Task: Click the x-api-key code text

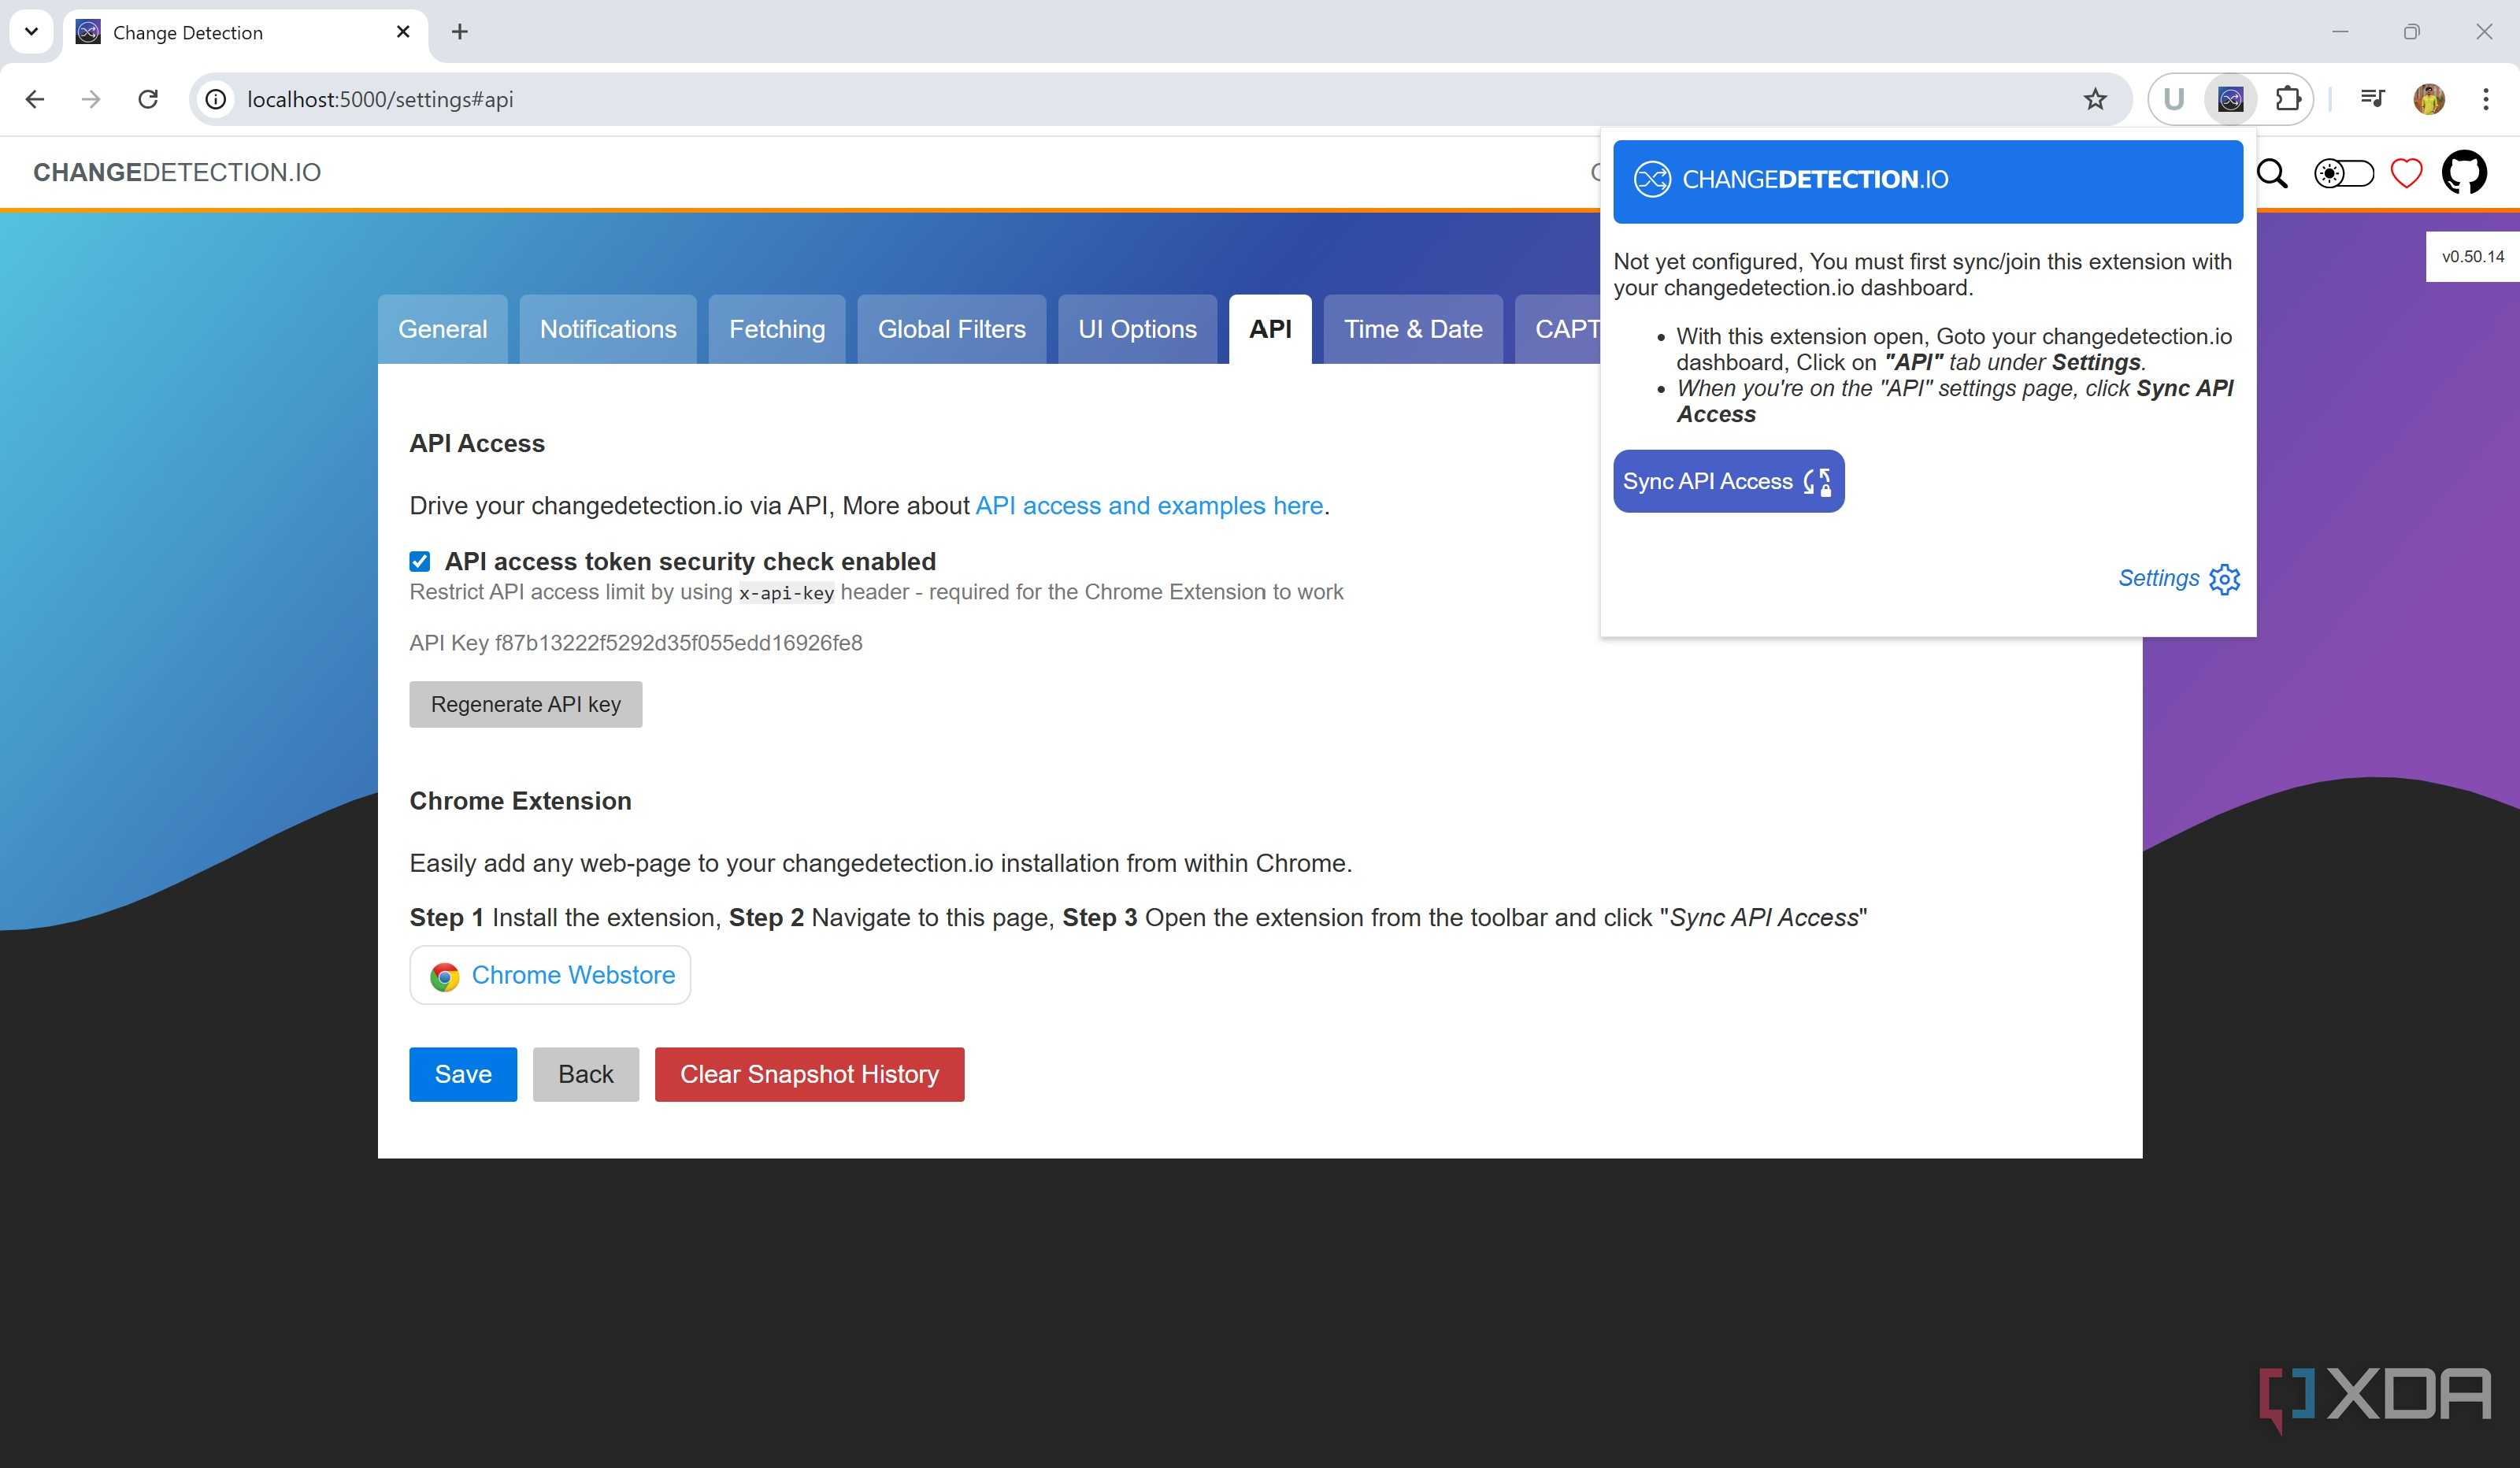Action: 786,593
